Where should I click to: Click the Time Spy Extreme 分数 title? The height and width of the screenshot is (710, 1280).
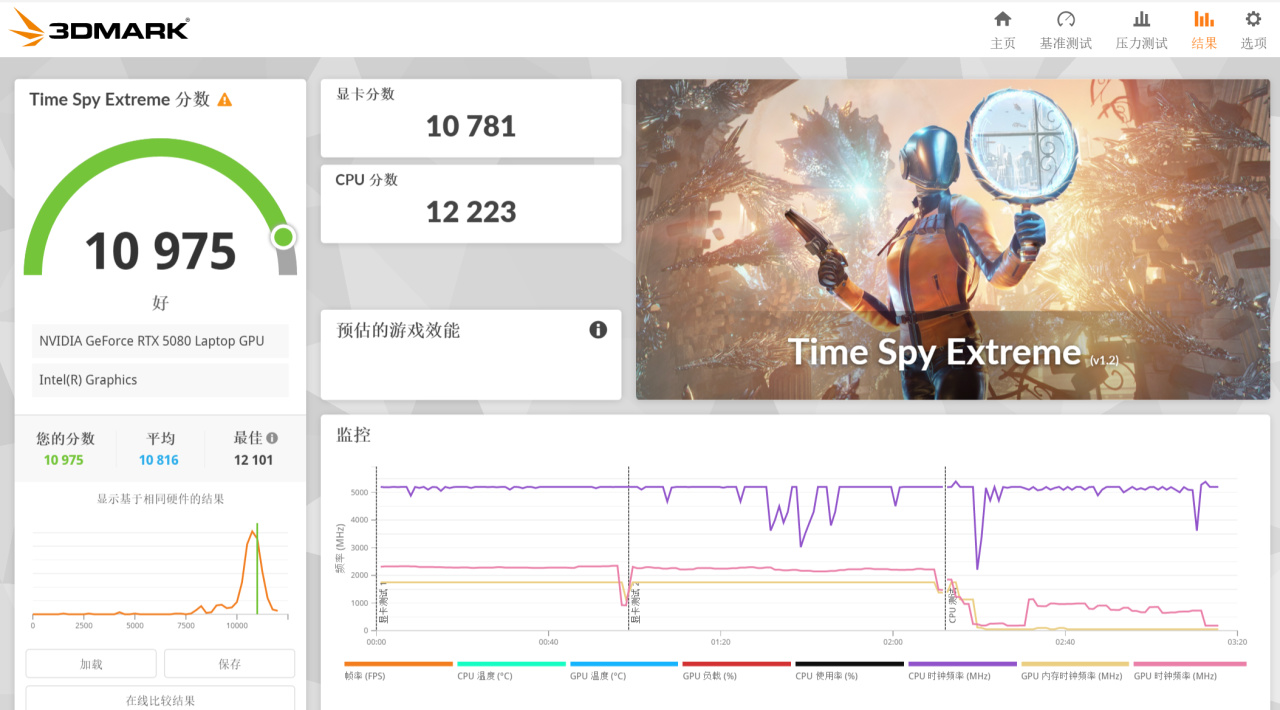click(120, 99)
